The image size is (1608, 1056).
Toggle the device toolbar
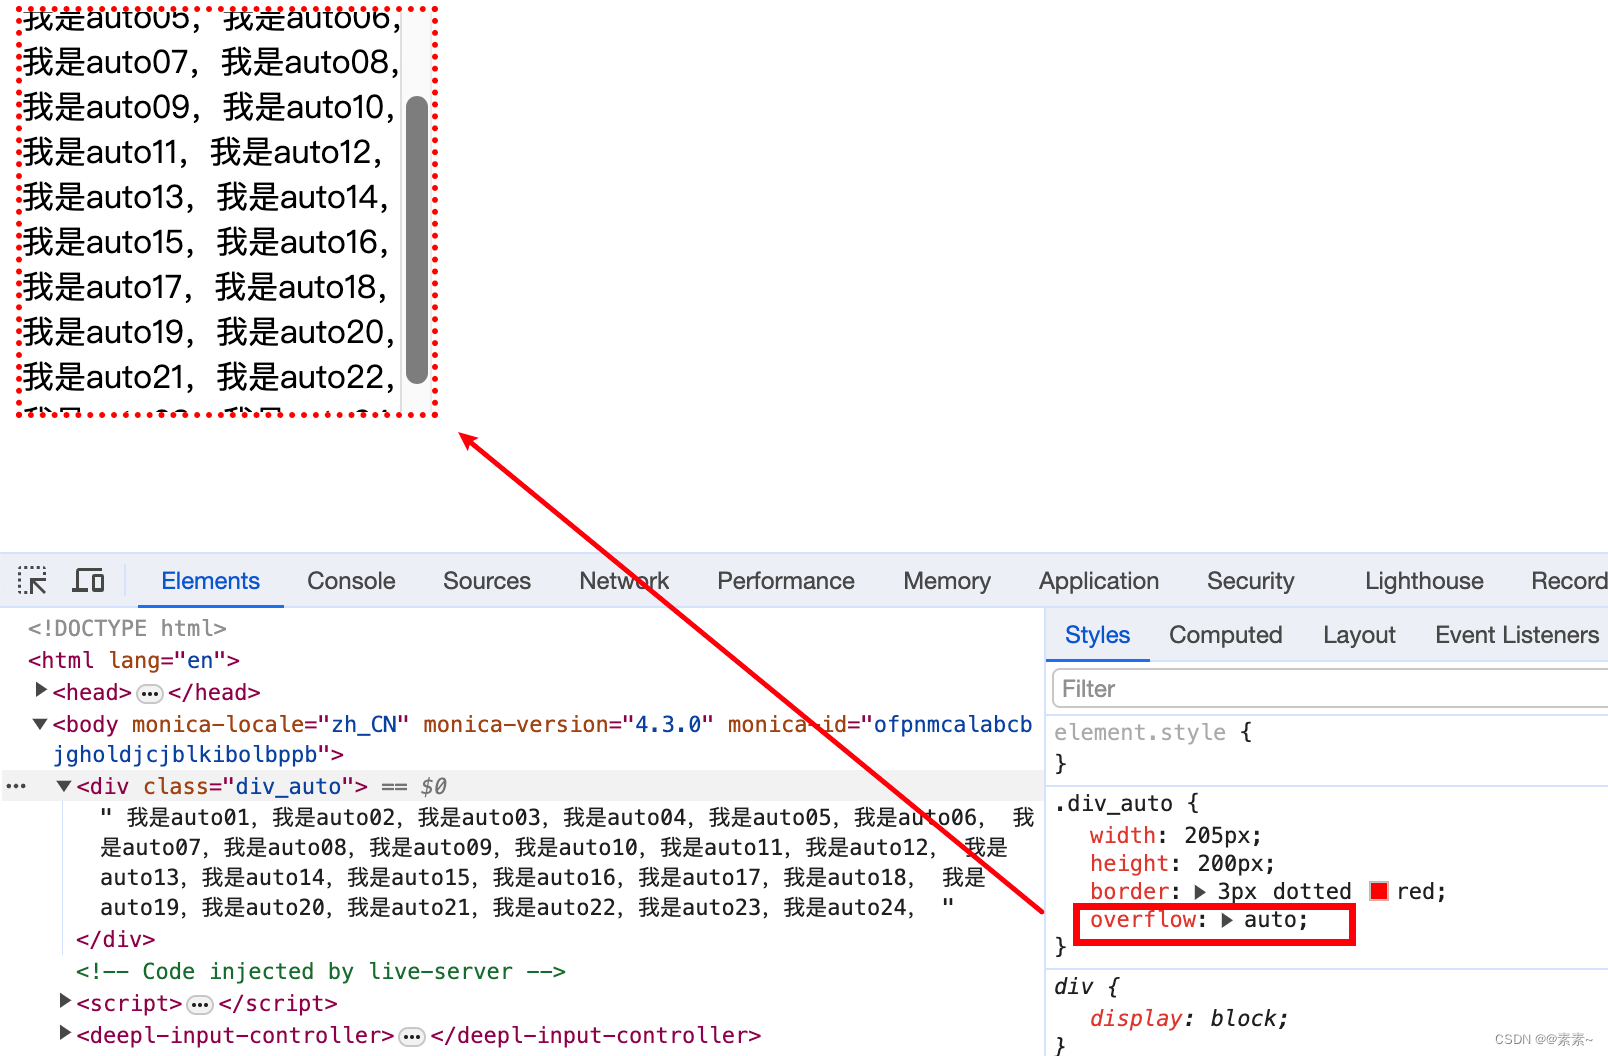89,580
